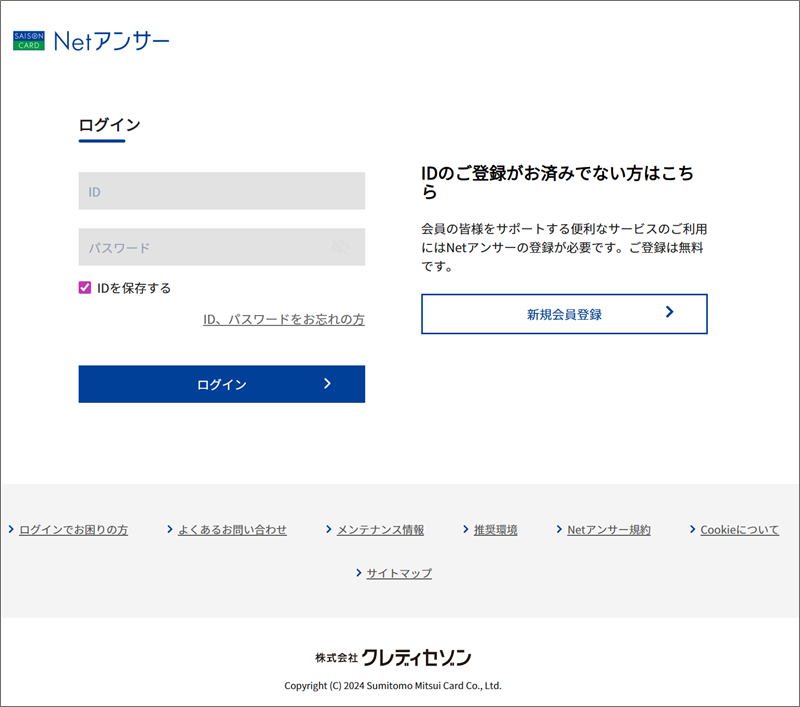
Task: Click the arrow icon on the blue ログイン button
Action: [327, 384]
